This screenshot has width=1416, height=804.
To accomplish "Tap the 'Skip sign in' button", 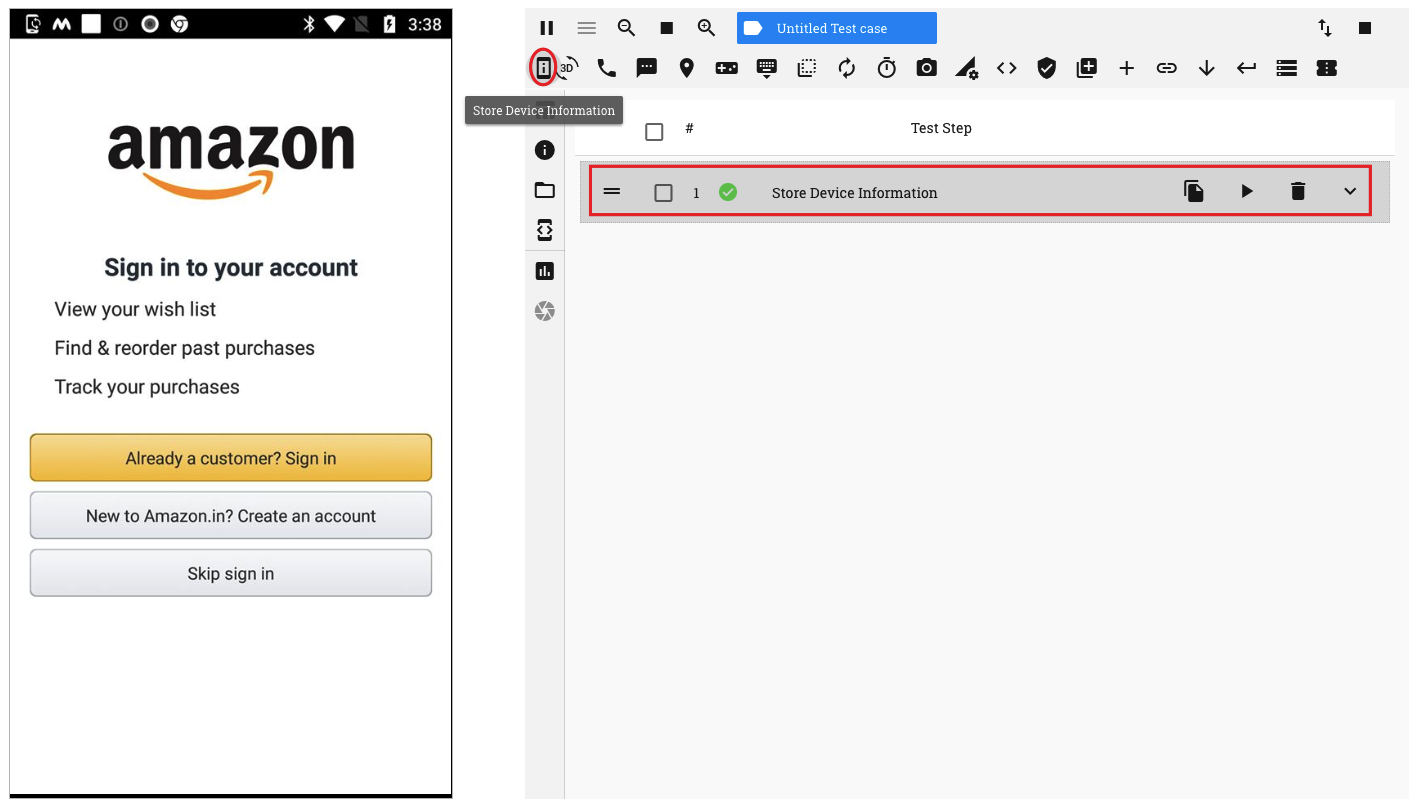I will [x=231, y=574].
